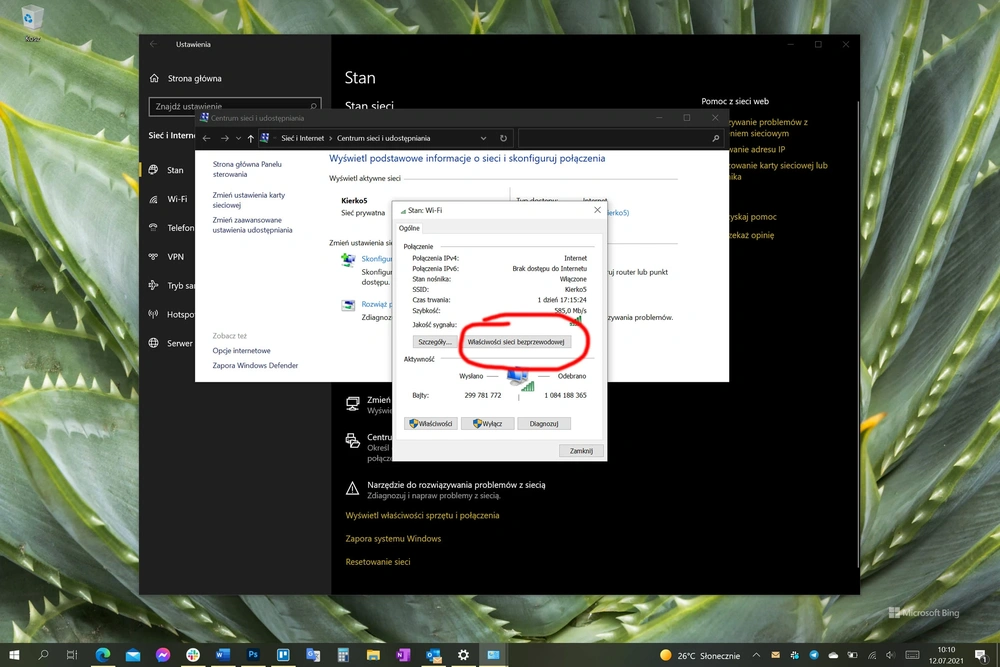
Task: Click Centrum sieci i udostępniania breadcrumb
Action: point(383,138)
